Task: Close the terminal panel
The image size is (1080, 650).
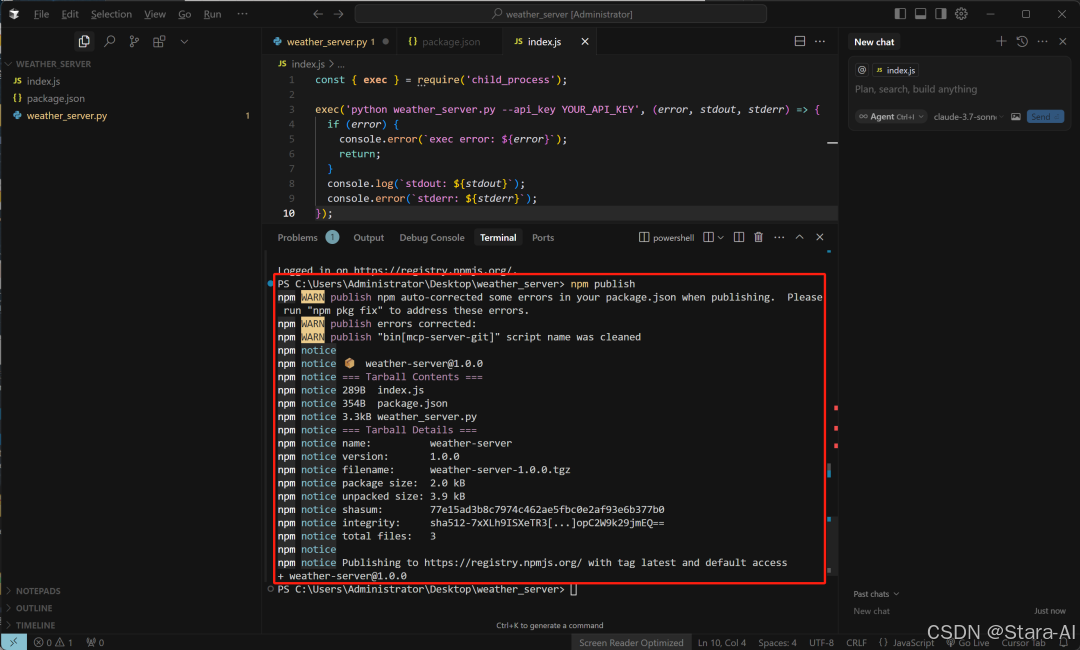Action: (820, 238)
